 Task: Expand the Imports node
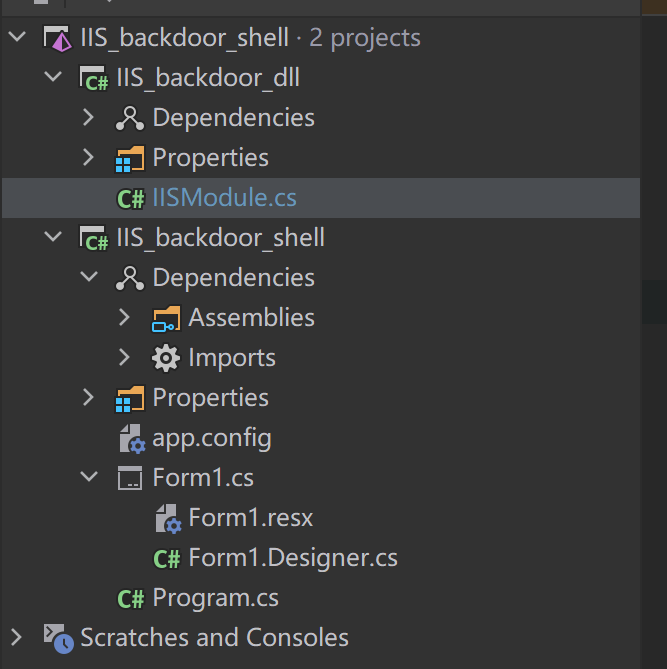click(124, 358)
